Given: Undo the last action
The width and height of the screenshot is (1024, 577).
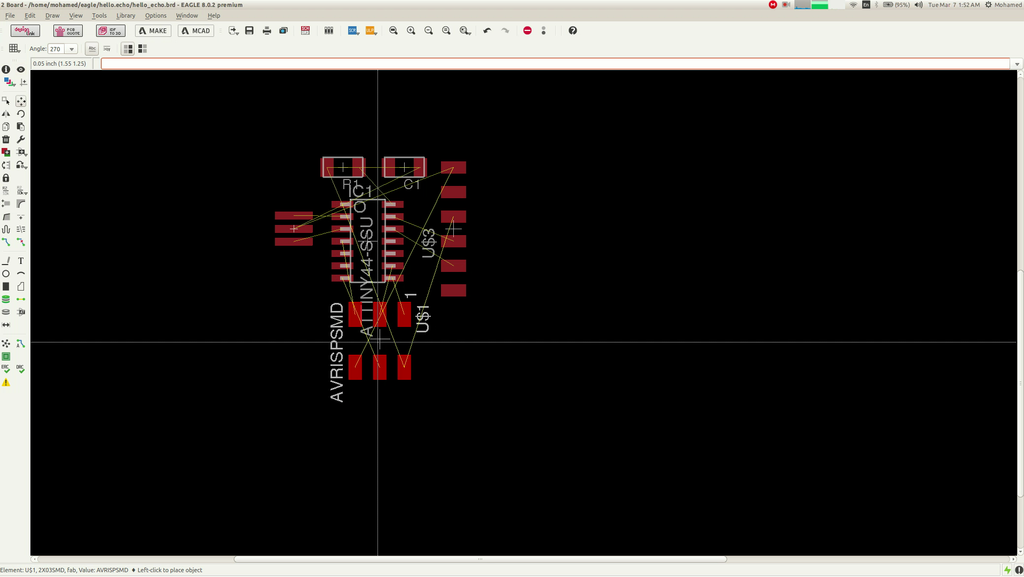Looking at the screenshot, I should 487,31.
